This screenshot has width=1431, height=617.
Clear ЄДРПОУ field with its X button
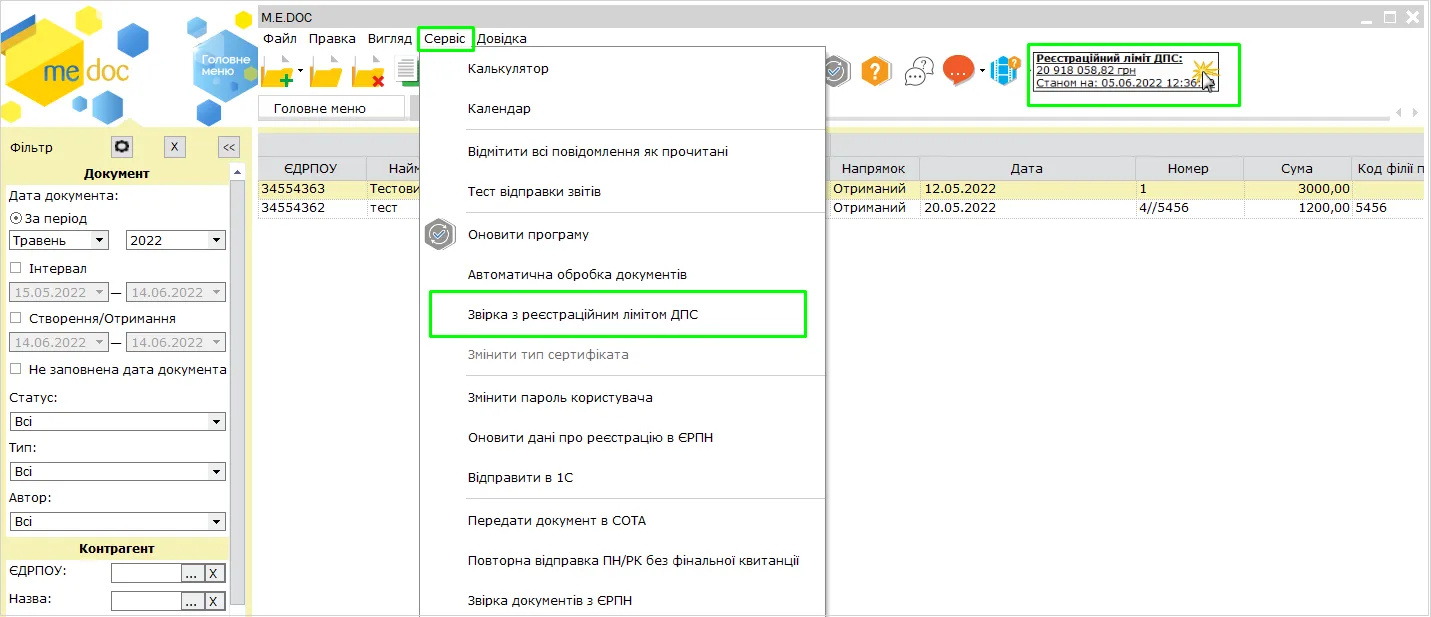[x=215, y=573]
